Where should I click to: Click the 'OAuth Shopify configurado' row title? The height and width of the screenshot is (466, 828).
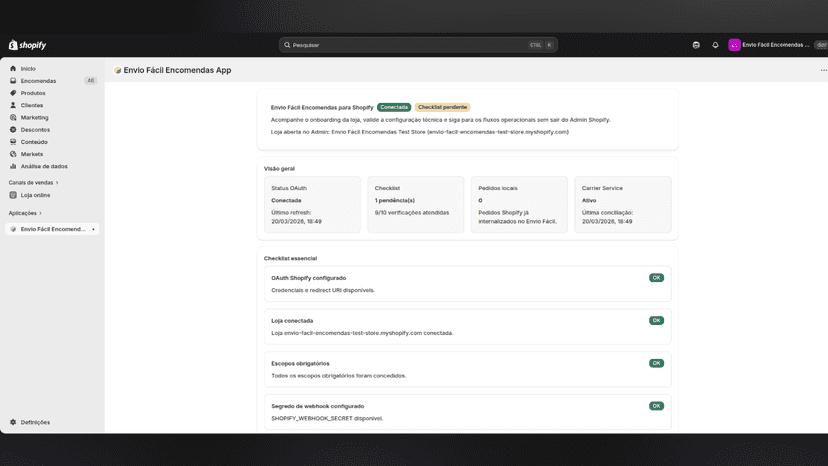pyautogui.click(x=308, y=278)
